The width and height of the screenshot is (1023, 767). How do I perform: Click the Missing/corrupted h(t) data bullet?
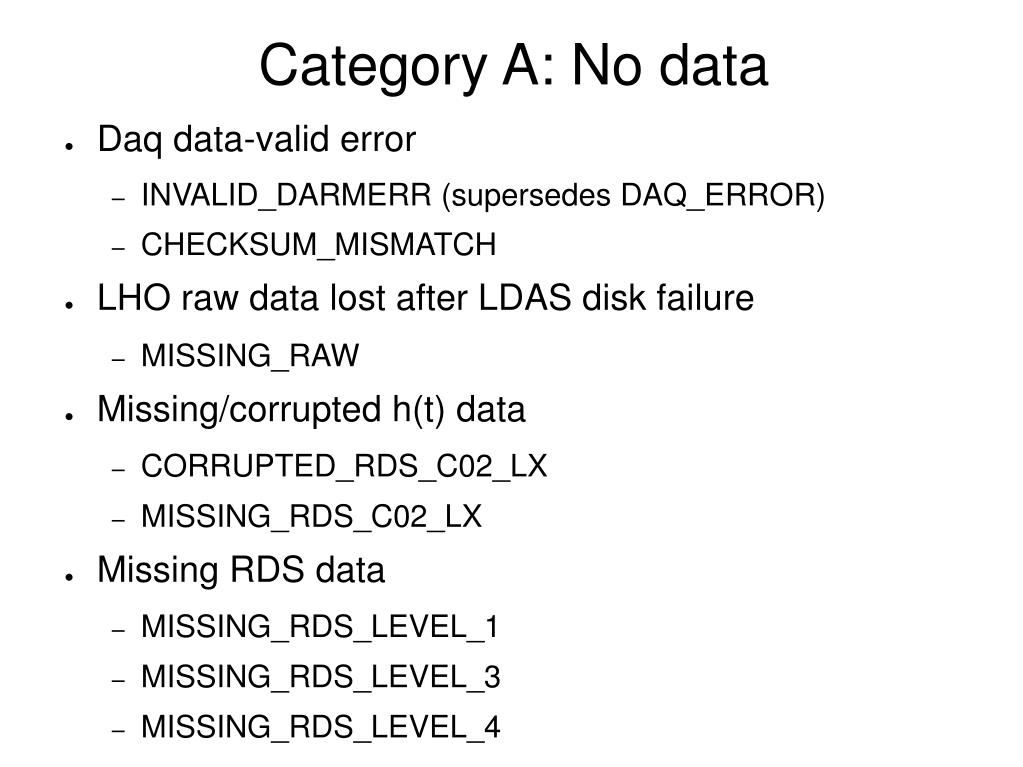pyautogui.click(x=311, y=410)
